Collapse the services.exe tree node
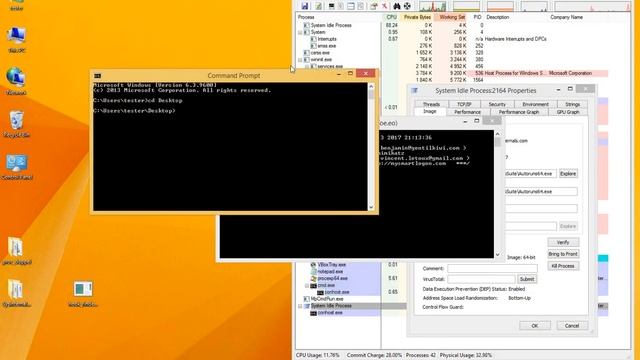This screenshot has width=640, height=360. pos(307,66)
